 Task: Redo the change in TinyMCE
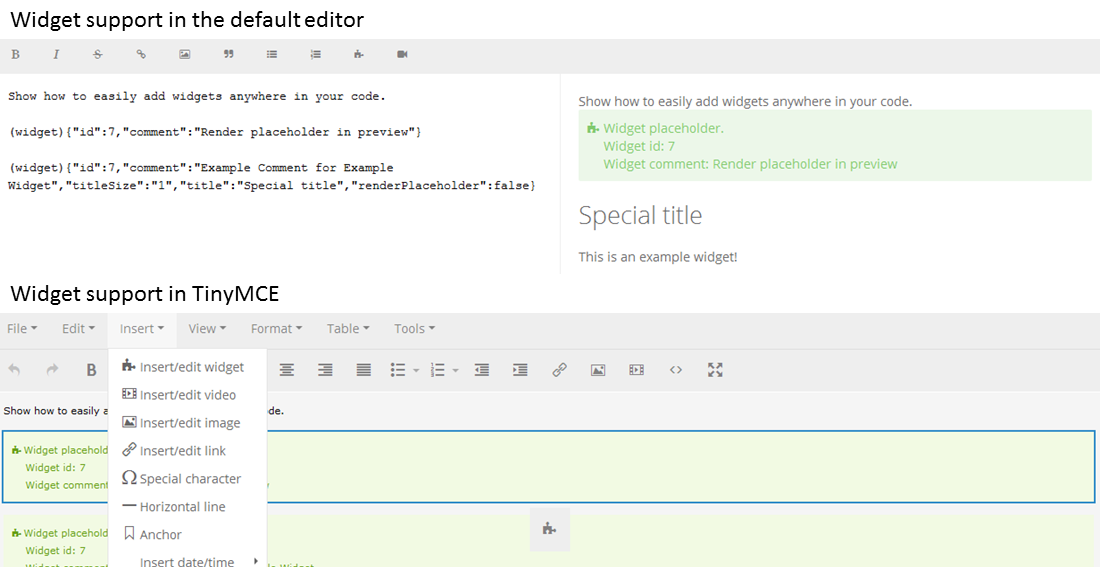pos(52,370)
